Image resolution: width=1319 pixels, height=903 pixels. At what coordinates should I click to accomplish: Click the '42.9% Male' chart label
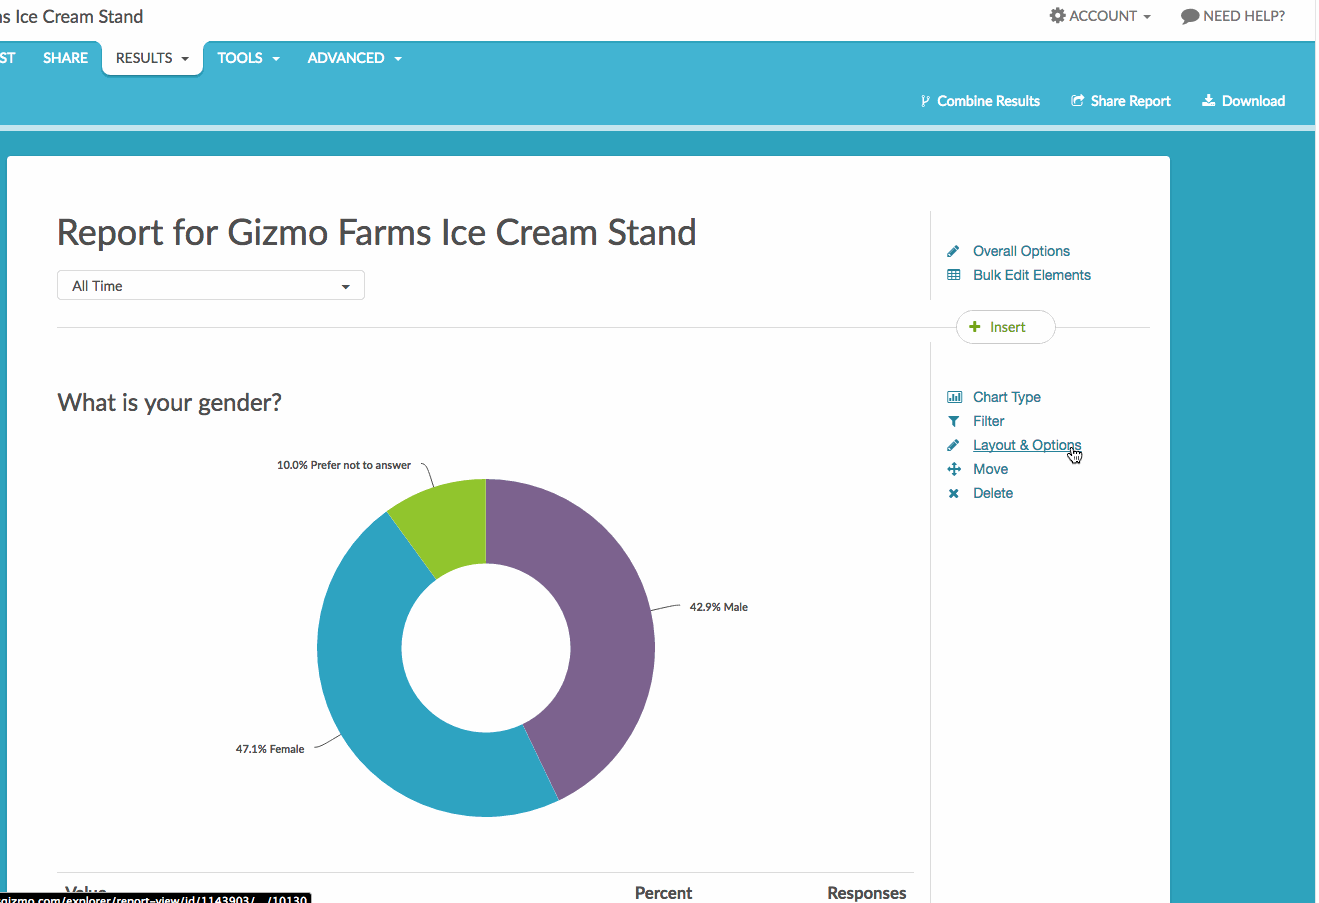coord(719,607)
